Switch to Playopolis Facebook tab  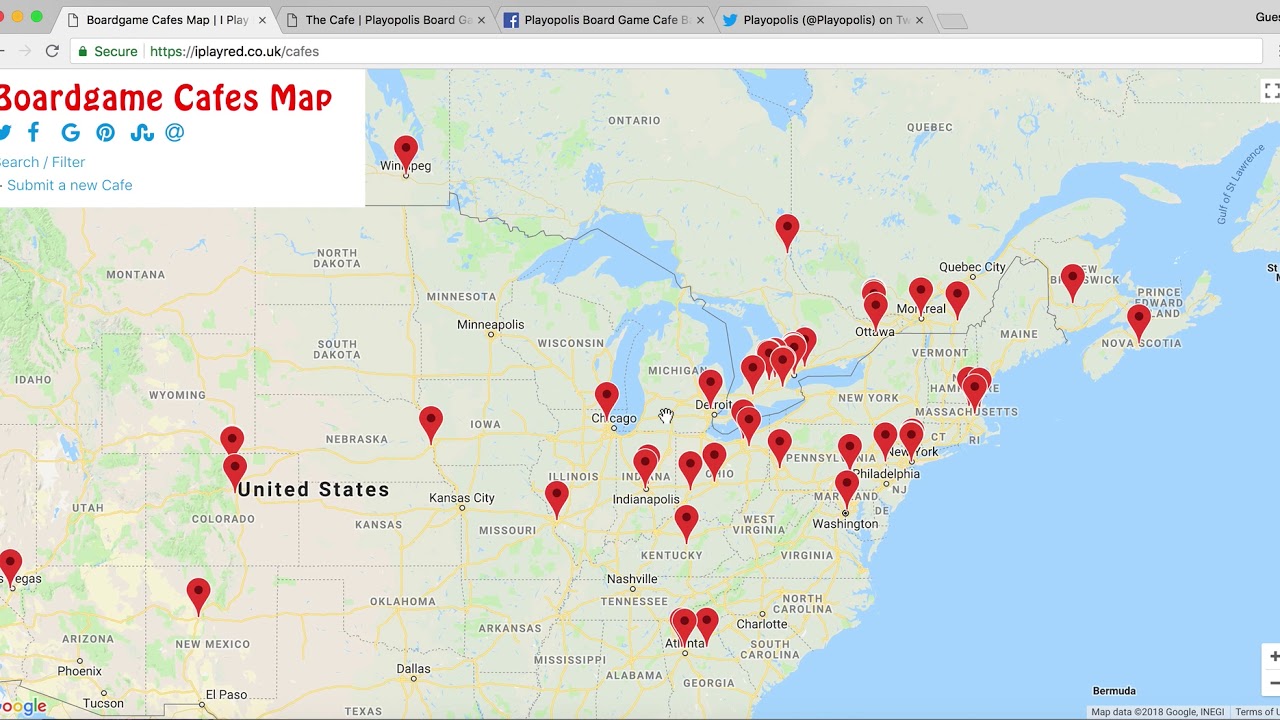606,19
